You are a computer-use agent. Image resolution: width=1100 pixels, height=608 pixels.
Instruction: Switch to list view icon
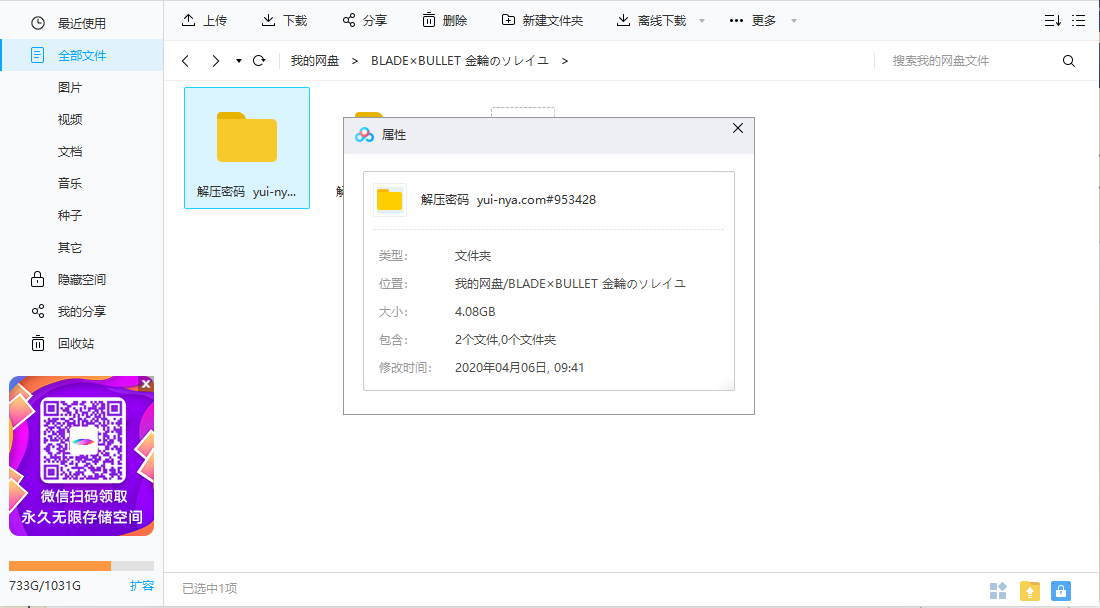pyautogui.click(x=1079, y=20)
